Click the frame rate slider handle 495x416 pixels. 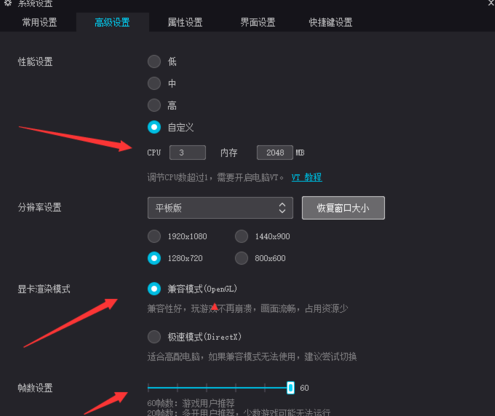[291, 388]
